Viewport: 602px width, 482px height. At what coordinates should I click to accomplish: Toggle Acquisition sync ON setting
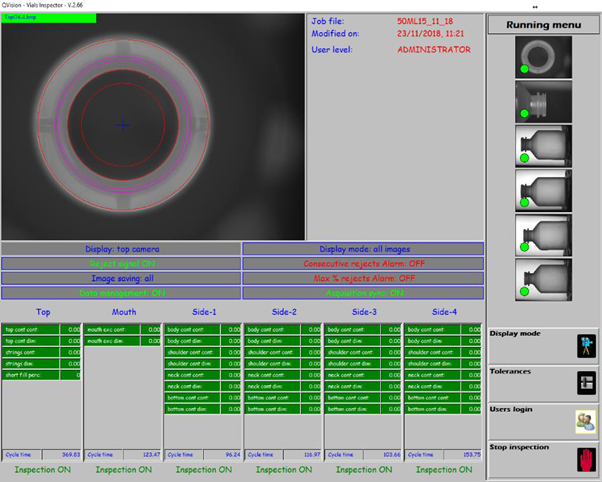point(362,293)
